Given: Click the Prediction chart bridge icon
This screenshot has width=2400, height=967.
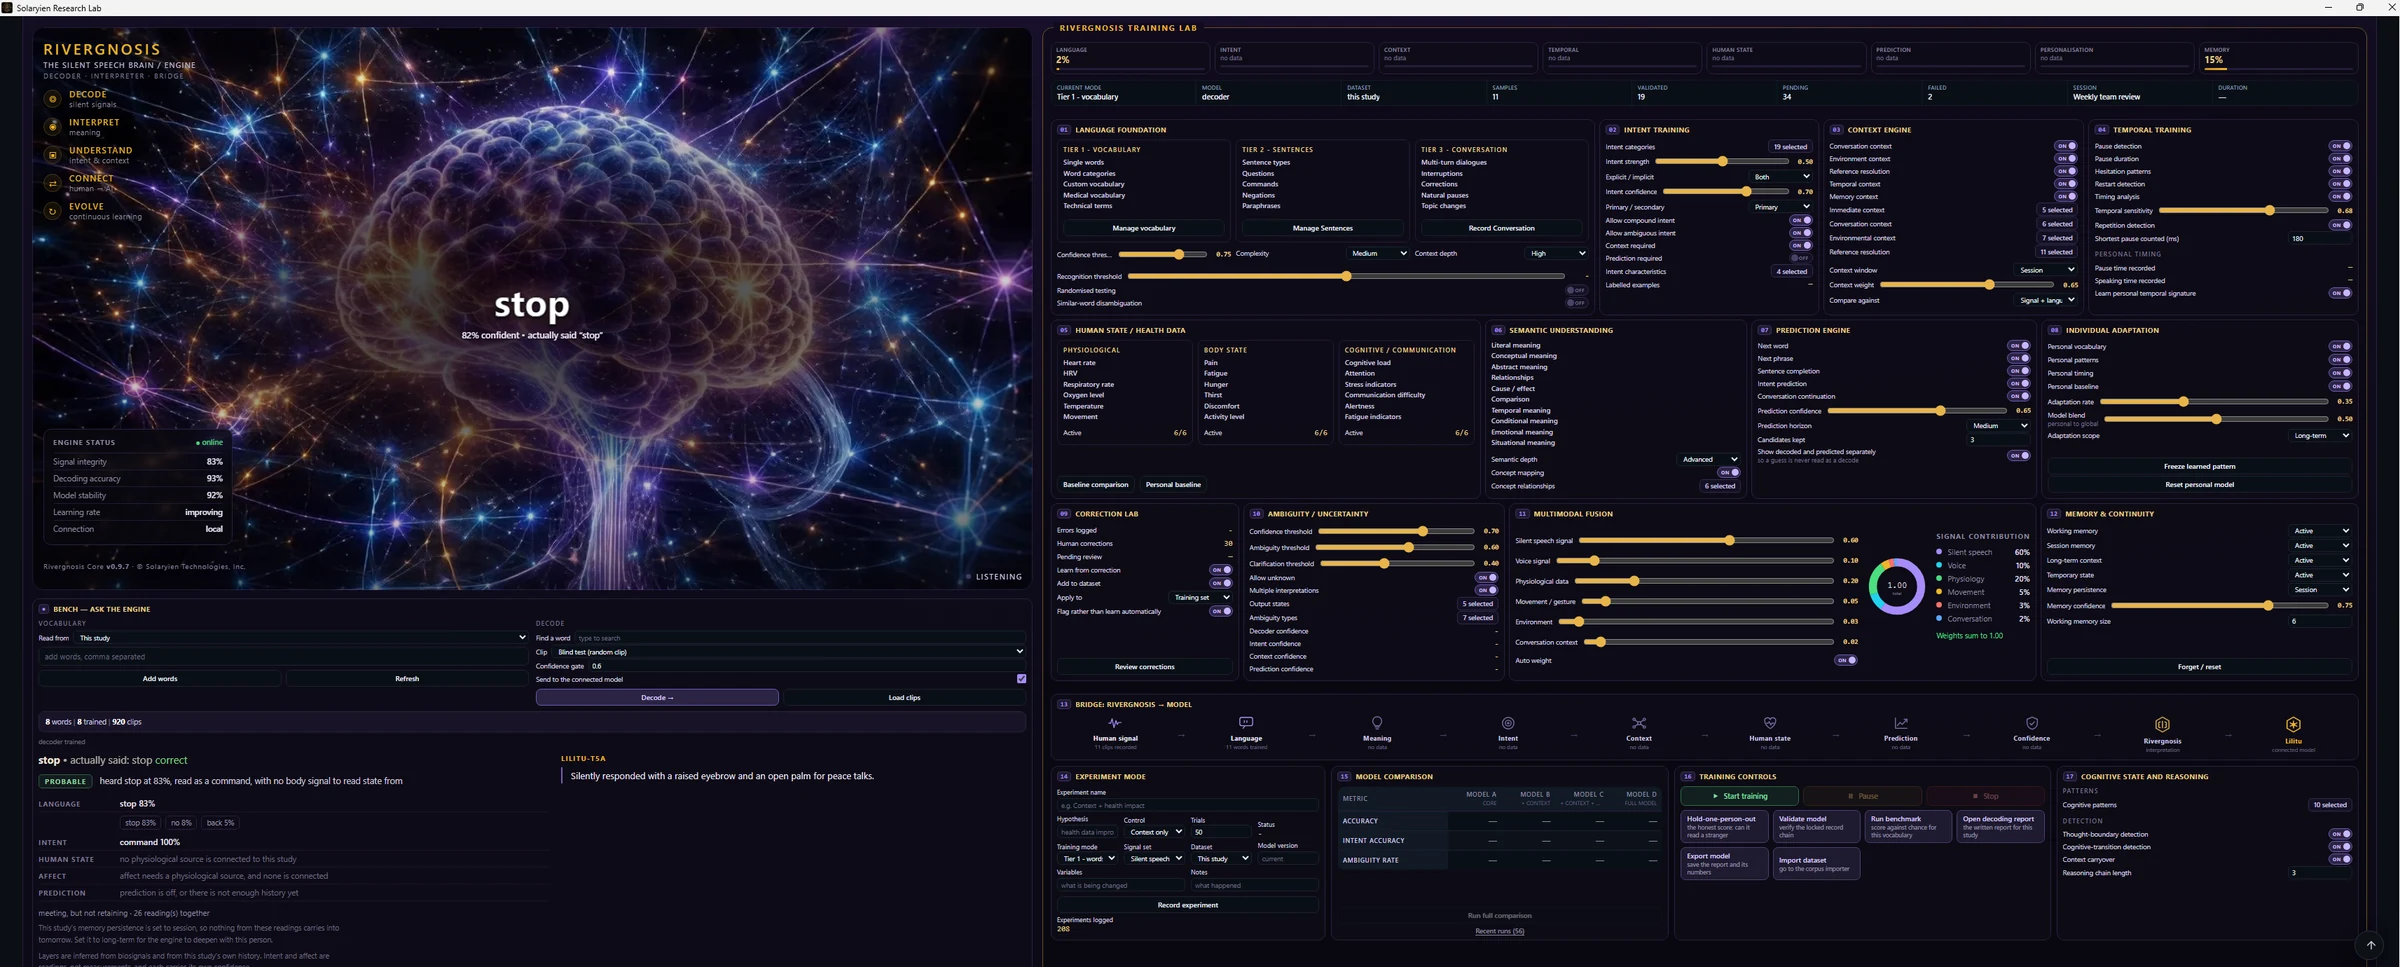Looking at the screenshot, I should coord(1901,723).
